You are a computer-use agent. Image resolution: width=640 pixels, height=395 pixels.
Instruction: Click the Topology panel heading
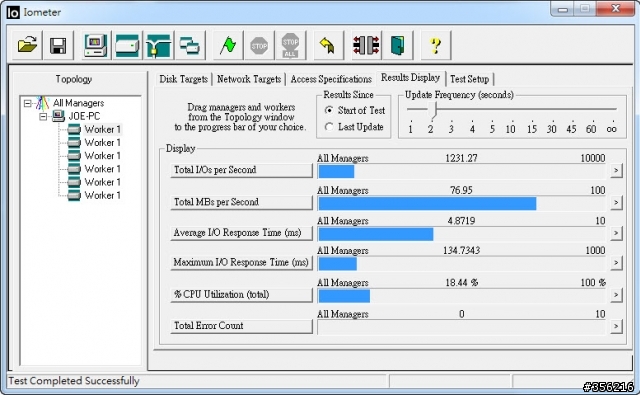(74, 79)
